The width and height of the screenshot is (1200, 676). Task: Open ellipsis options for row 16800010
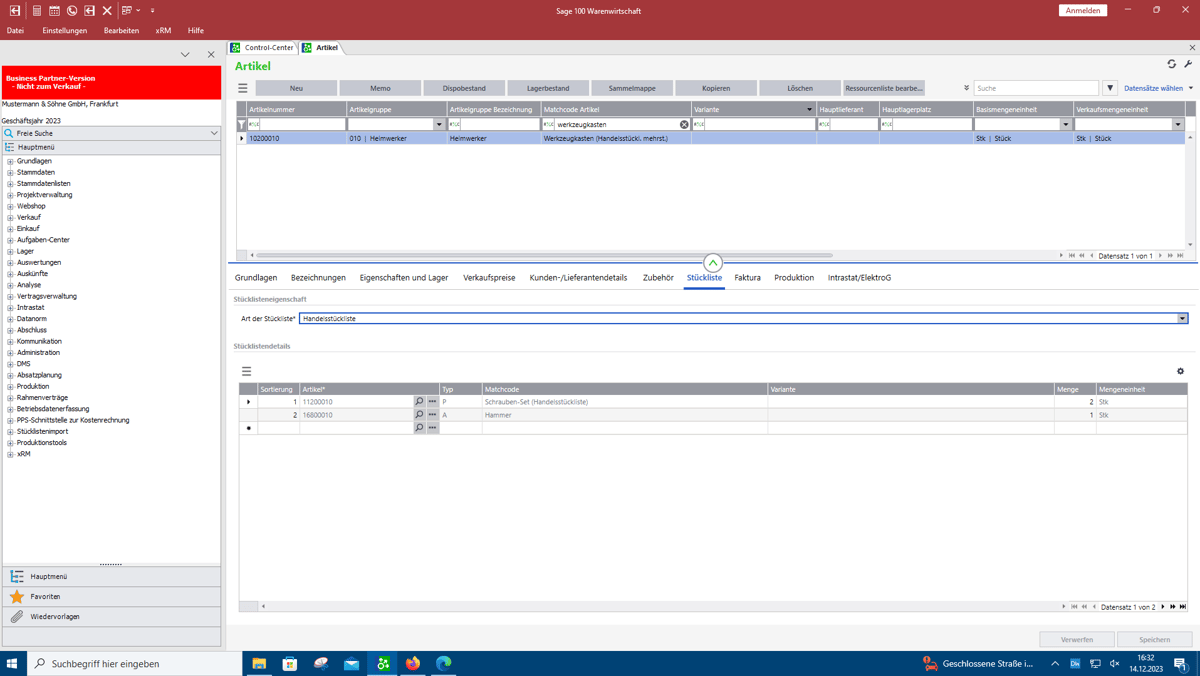click(x=433, y=415)
